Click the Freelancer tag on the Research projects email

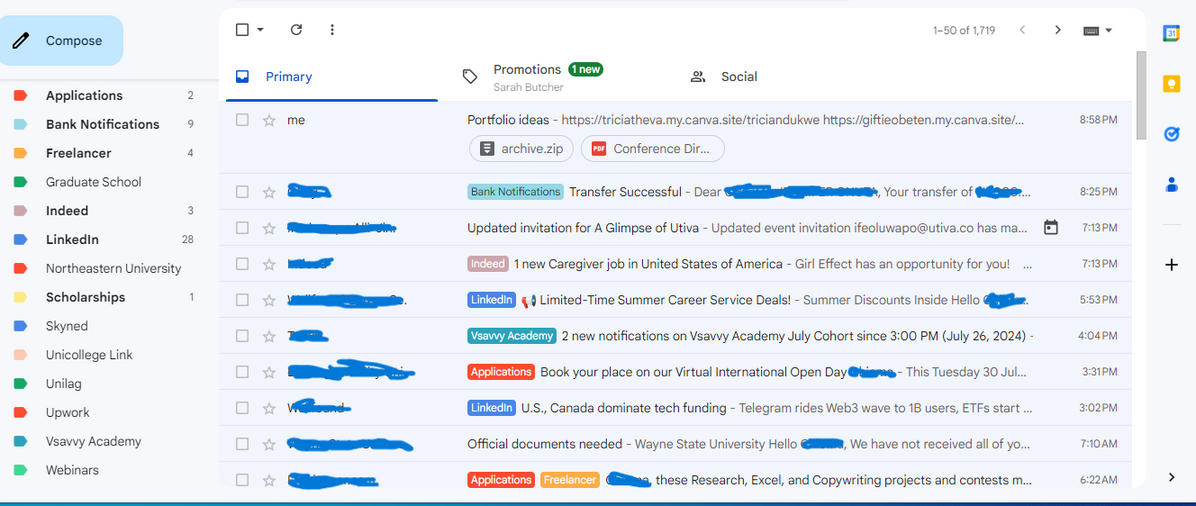point(570,480)
